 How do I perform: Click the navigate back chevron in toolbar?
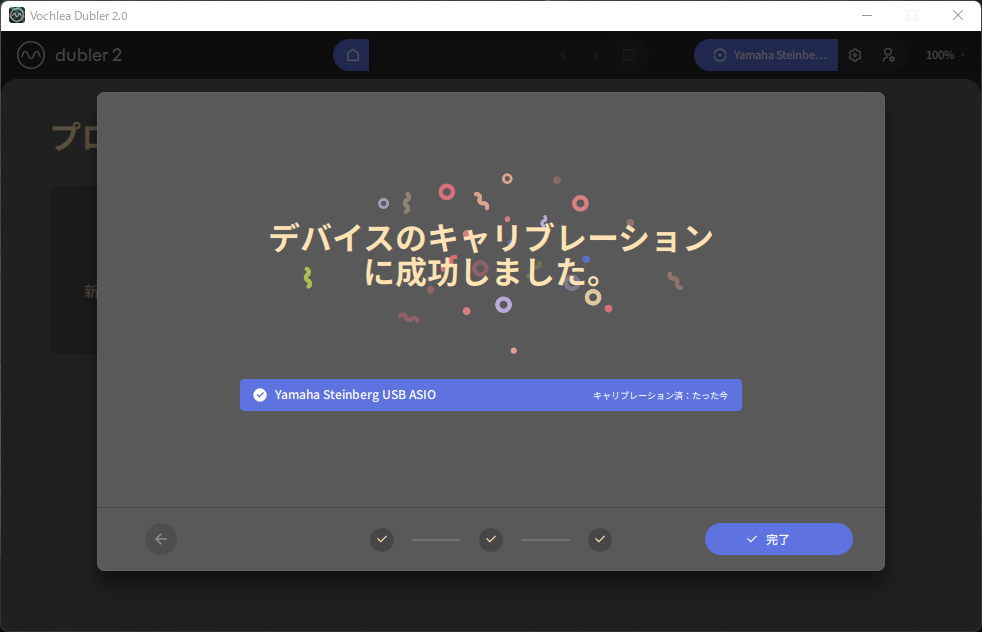tap(563, 55)
